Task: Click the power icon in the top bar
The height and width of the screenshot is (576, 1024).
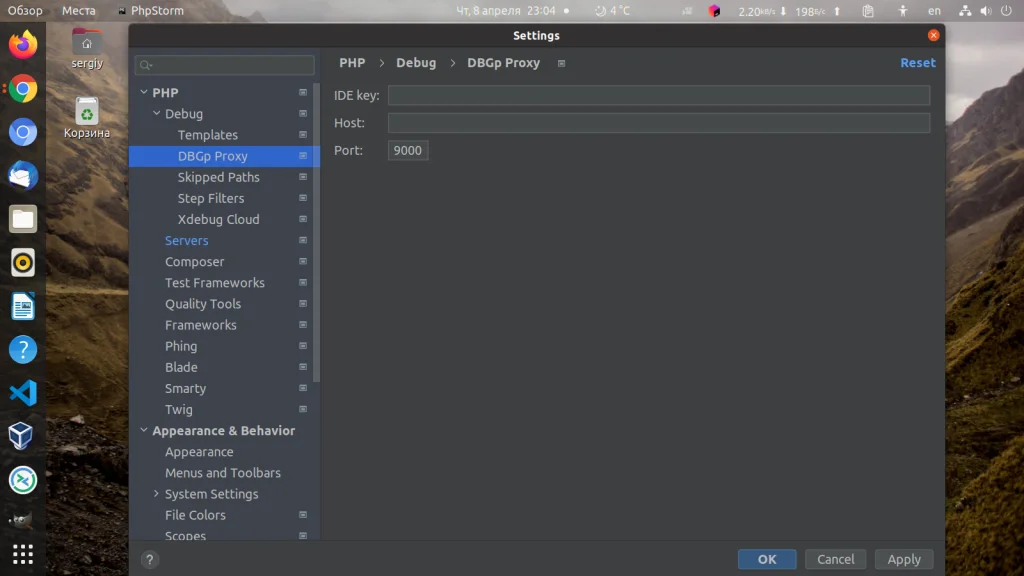Action: click(x=1007, y=11)
